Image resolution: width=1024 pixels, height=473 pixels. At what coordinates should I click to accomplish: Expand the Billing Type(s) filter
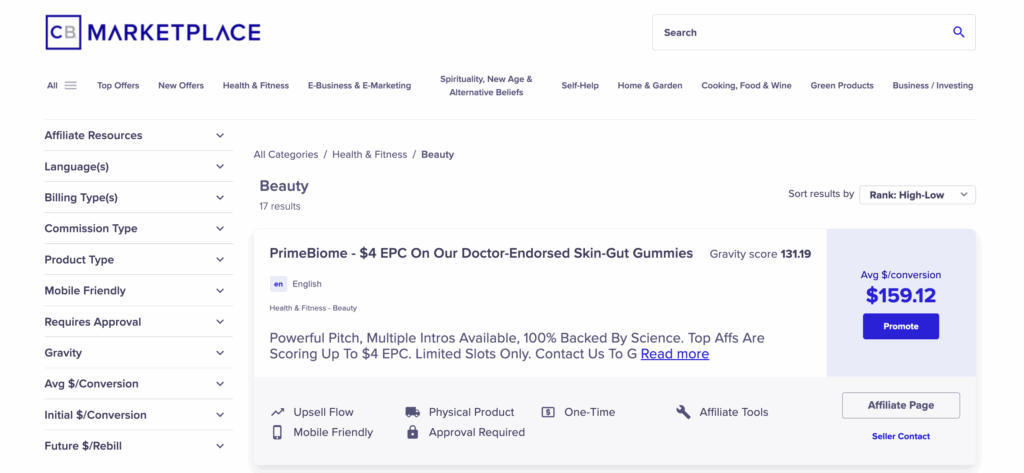pyautogui.click(x=135, y=197)
